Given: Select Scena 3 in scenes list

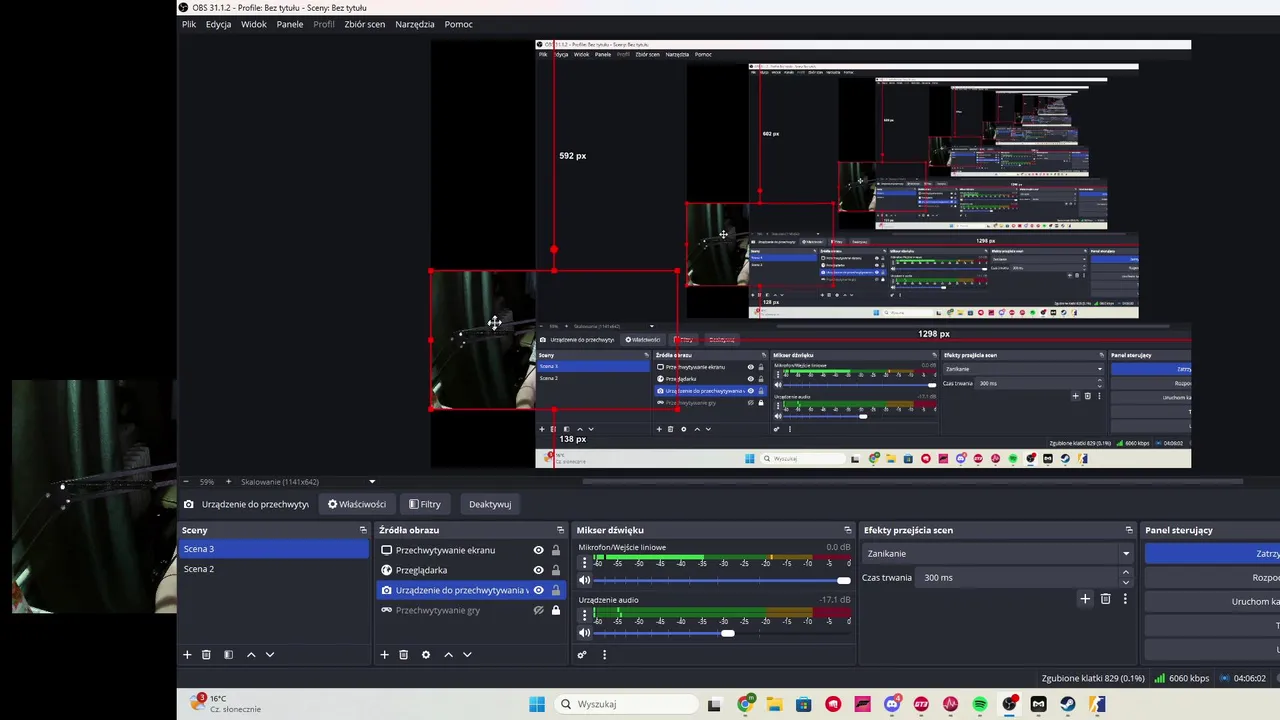Looking at the screenshot, I should click(x=274, y=549).
